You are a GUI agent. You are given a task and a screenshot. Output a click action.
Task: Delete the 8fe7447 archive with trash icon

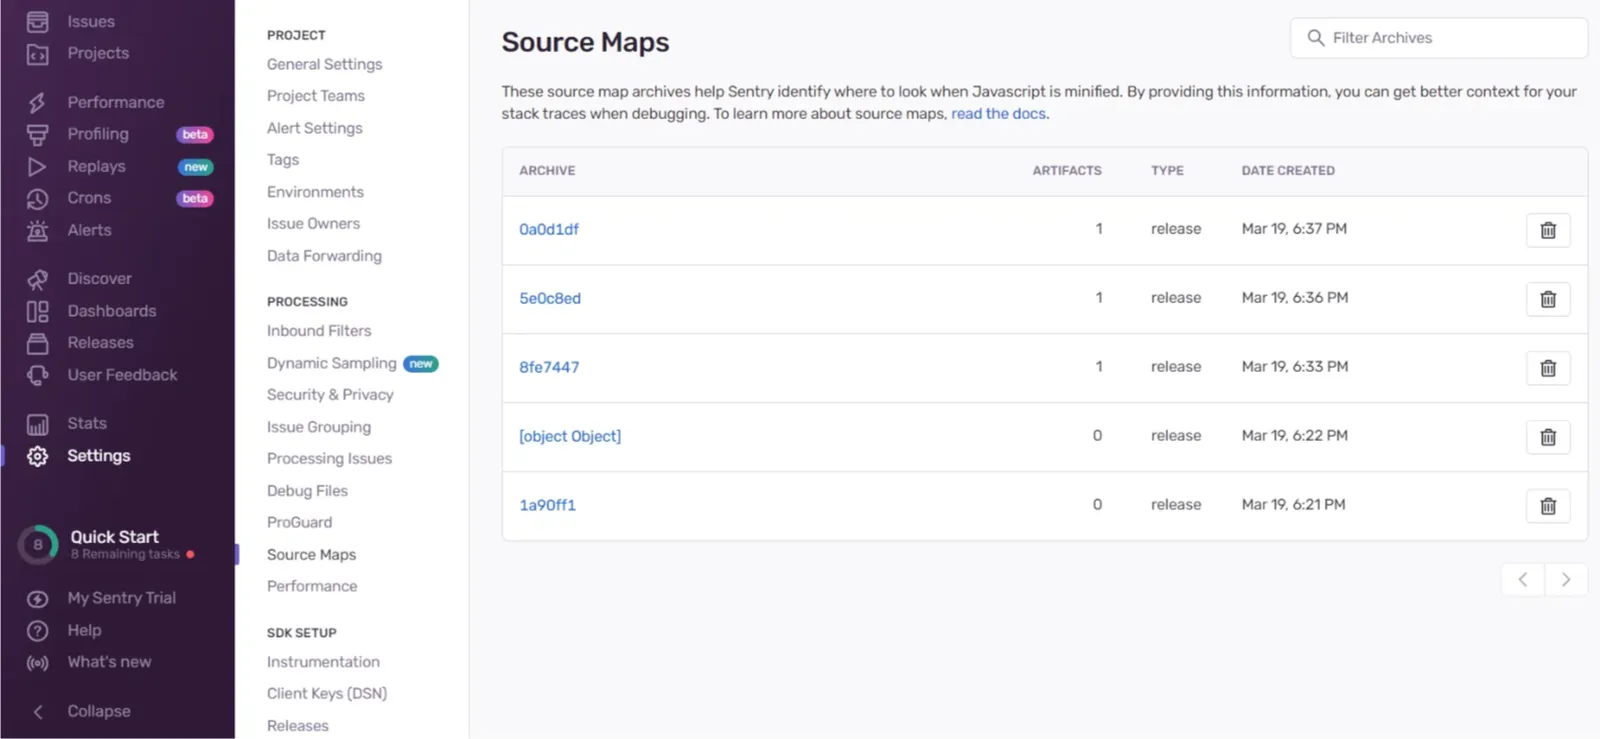[x=1548, y=368]
